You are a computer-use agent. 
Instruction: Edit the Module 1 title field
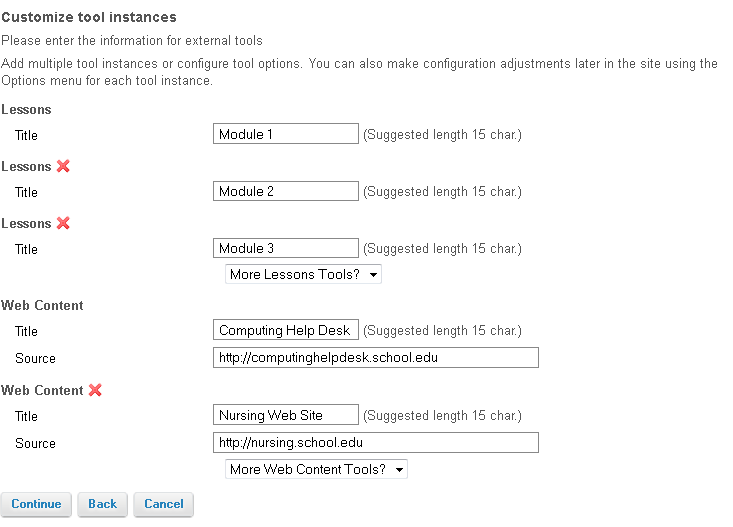point(286,134)
